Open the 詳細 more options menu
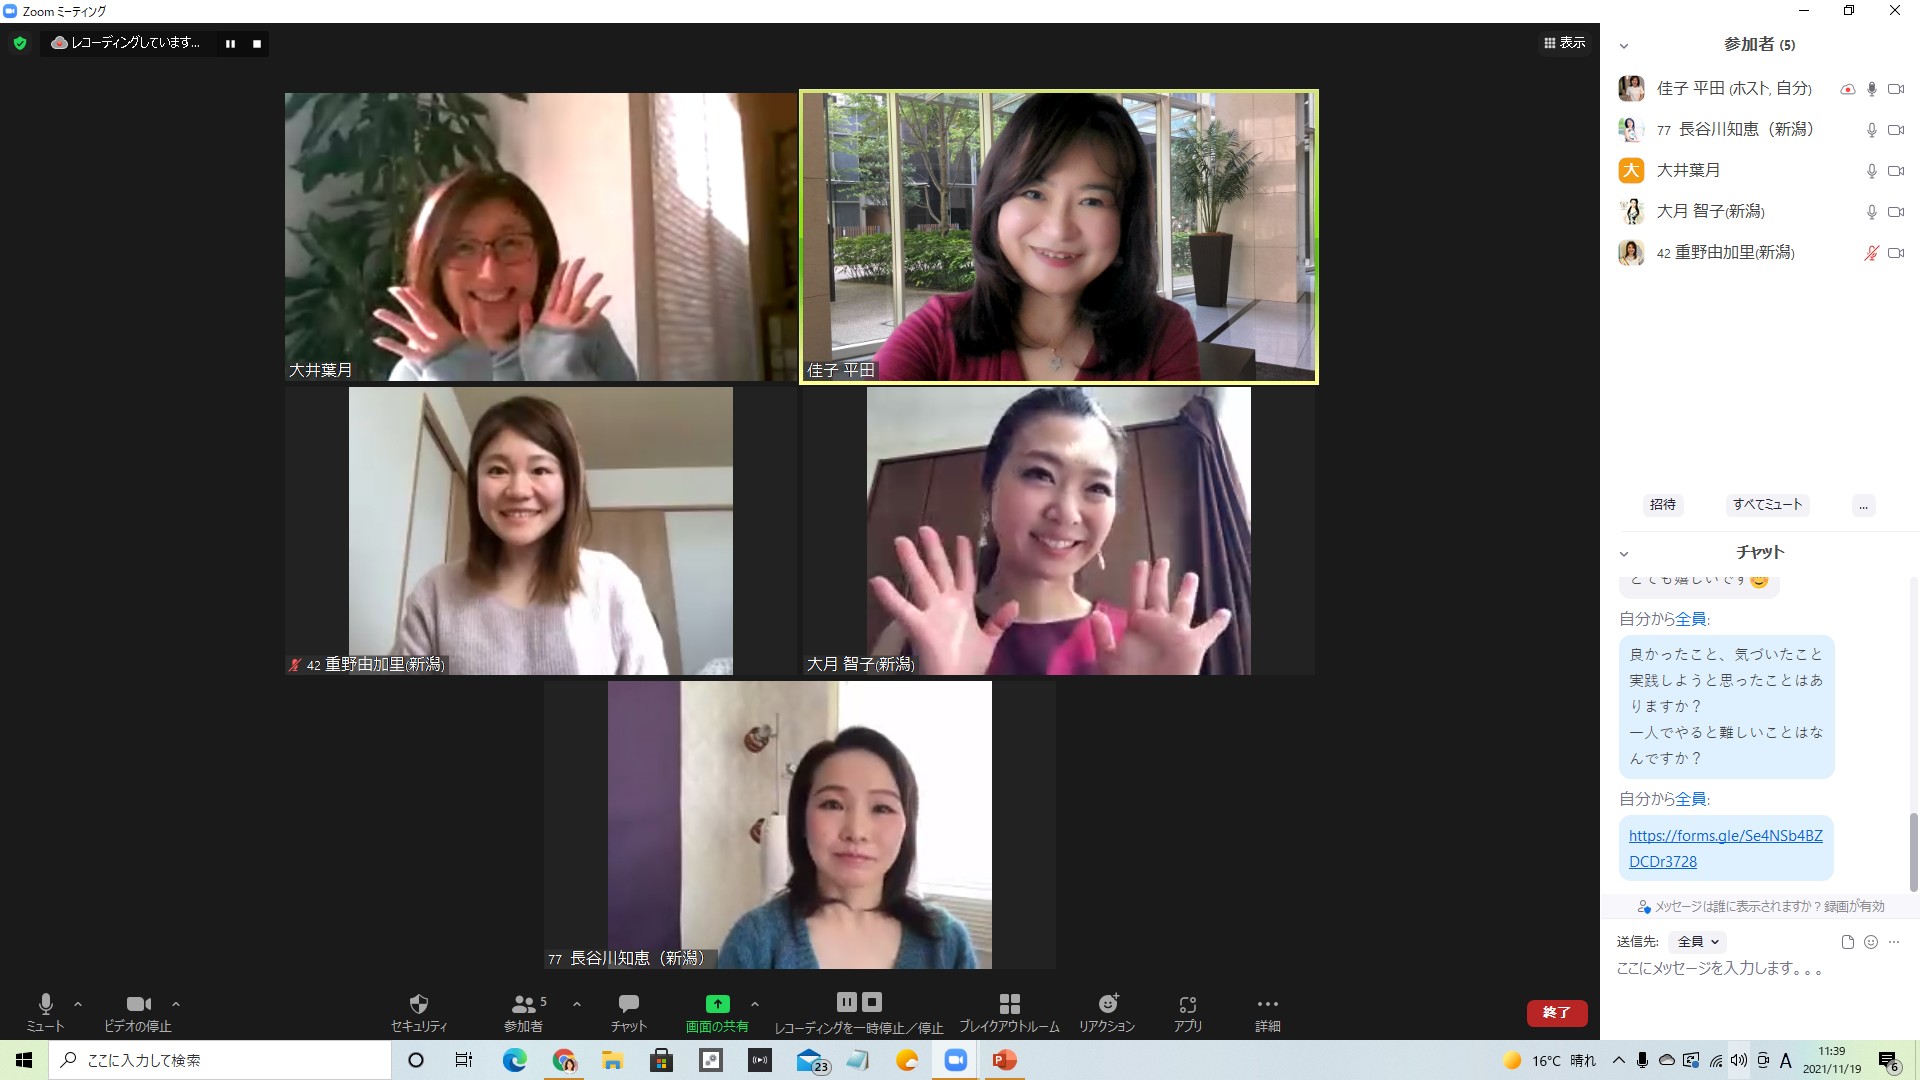This screenshot has height=1080, width=1920. (x=1268, y=1012)
